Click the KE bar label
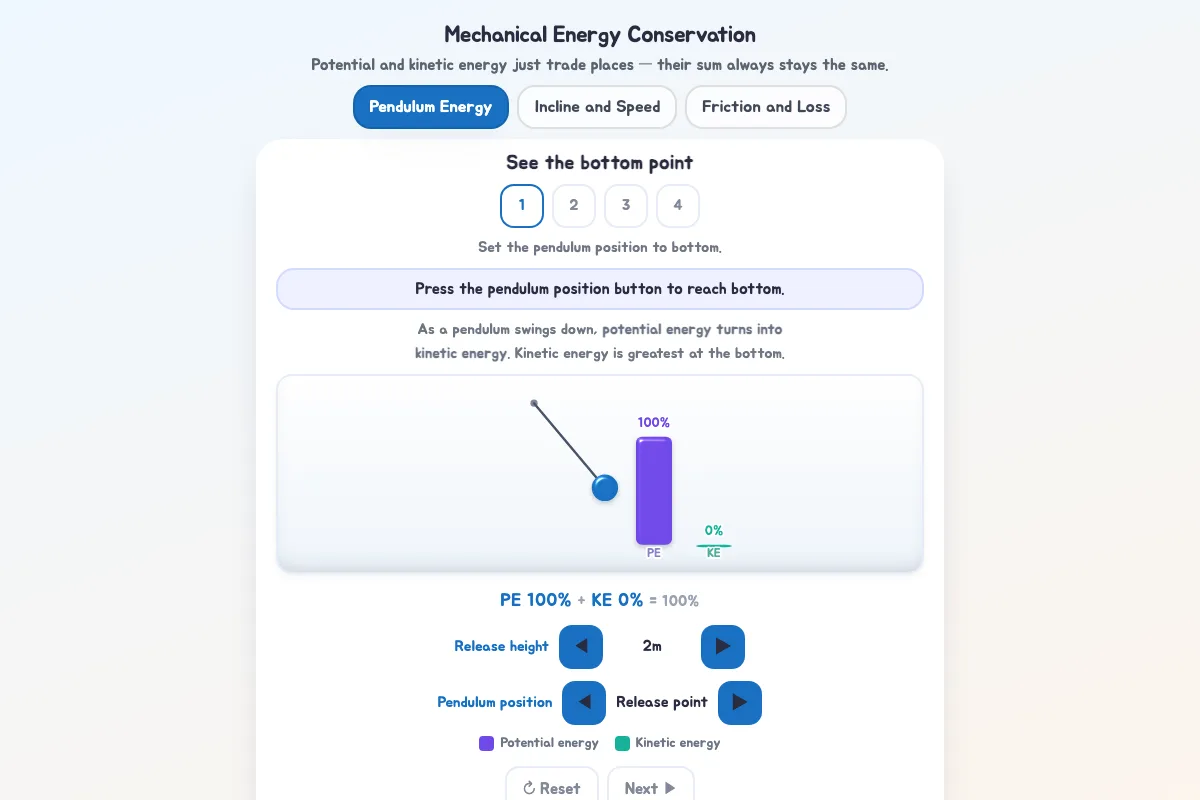 point(714,553)
